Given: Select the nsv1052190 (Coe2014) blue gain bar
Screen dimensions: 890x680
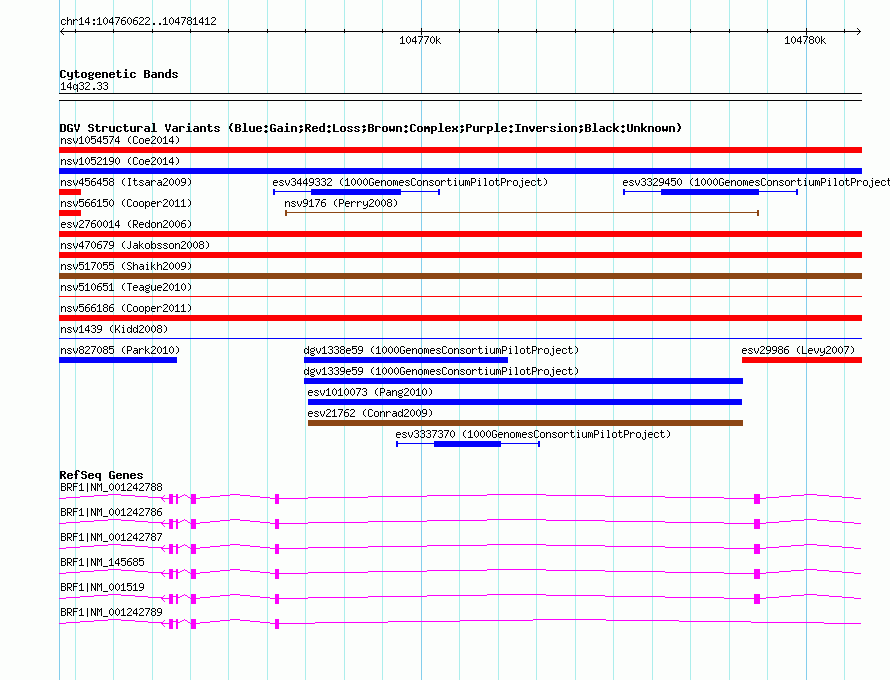Looking at the screenshot, I should [x=460, y=171].
